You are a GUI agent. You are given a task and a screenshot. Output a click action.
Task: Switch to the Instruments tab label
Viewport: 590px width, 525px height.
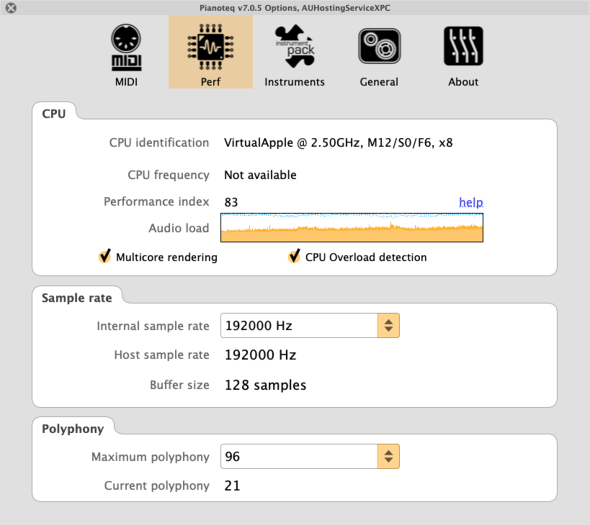pyautogui.click(x=295, y=82)
